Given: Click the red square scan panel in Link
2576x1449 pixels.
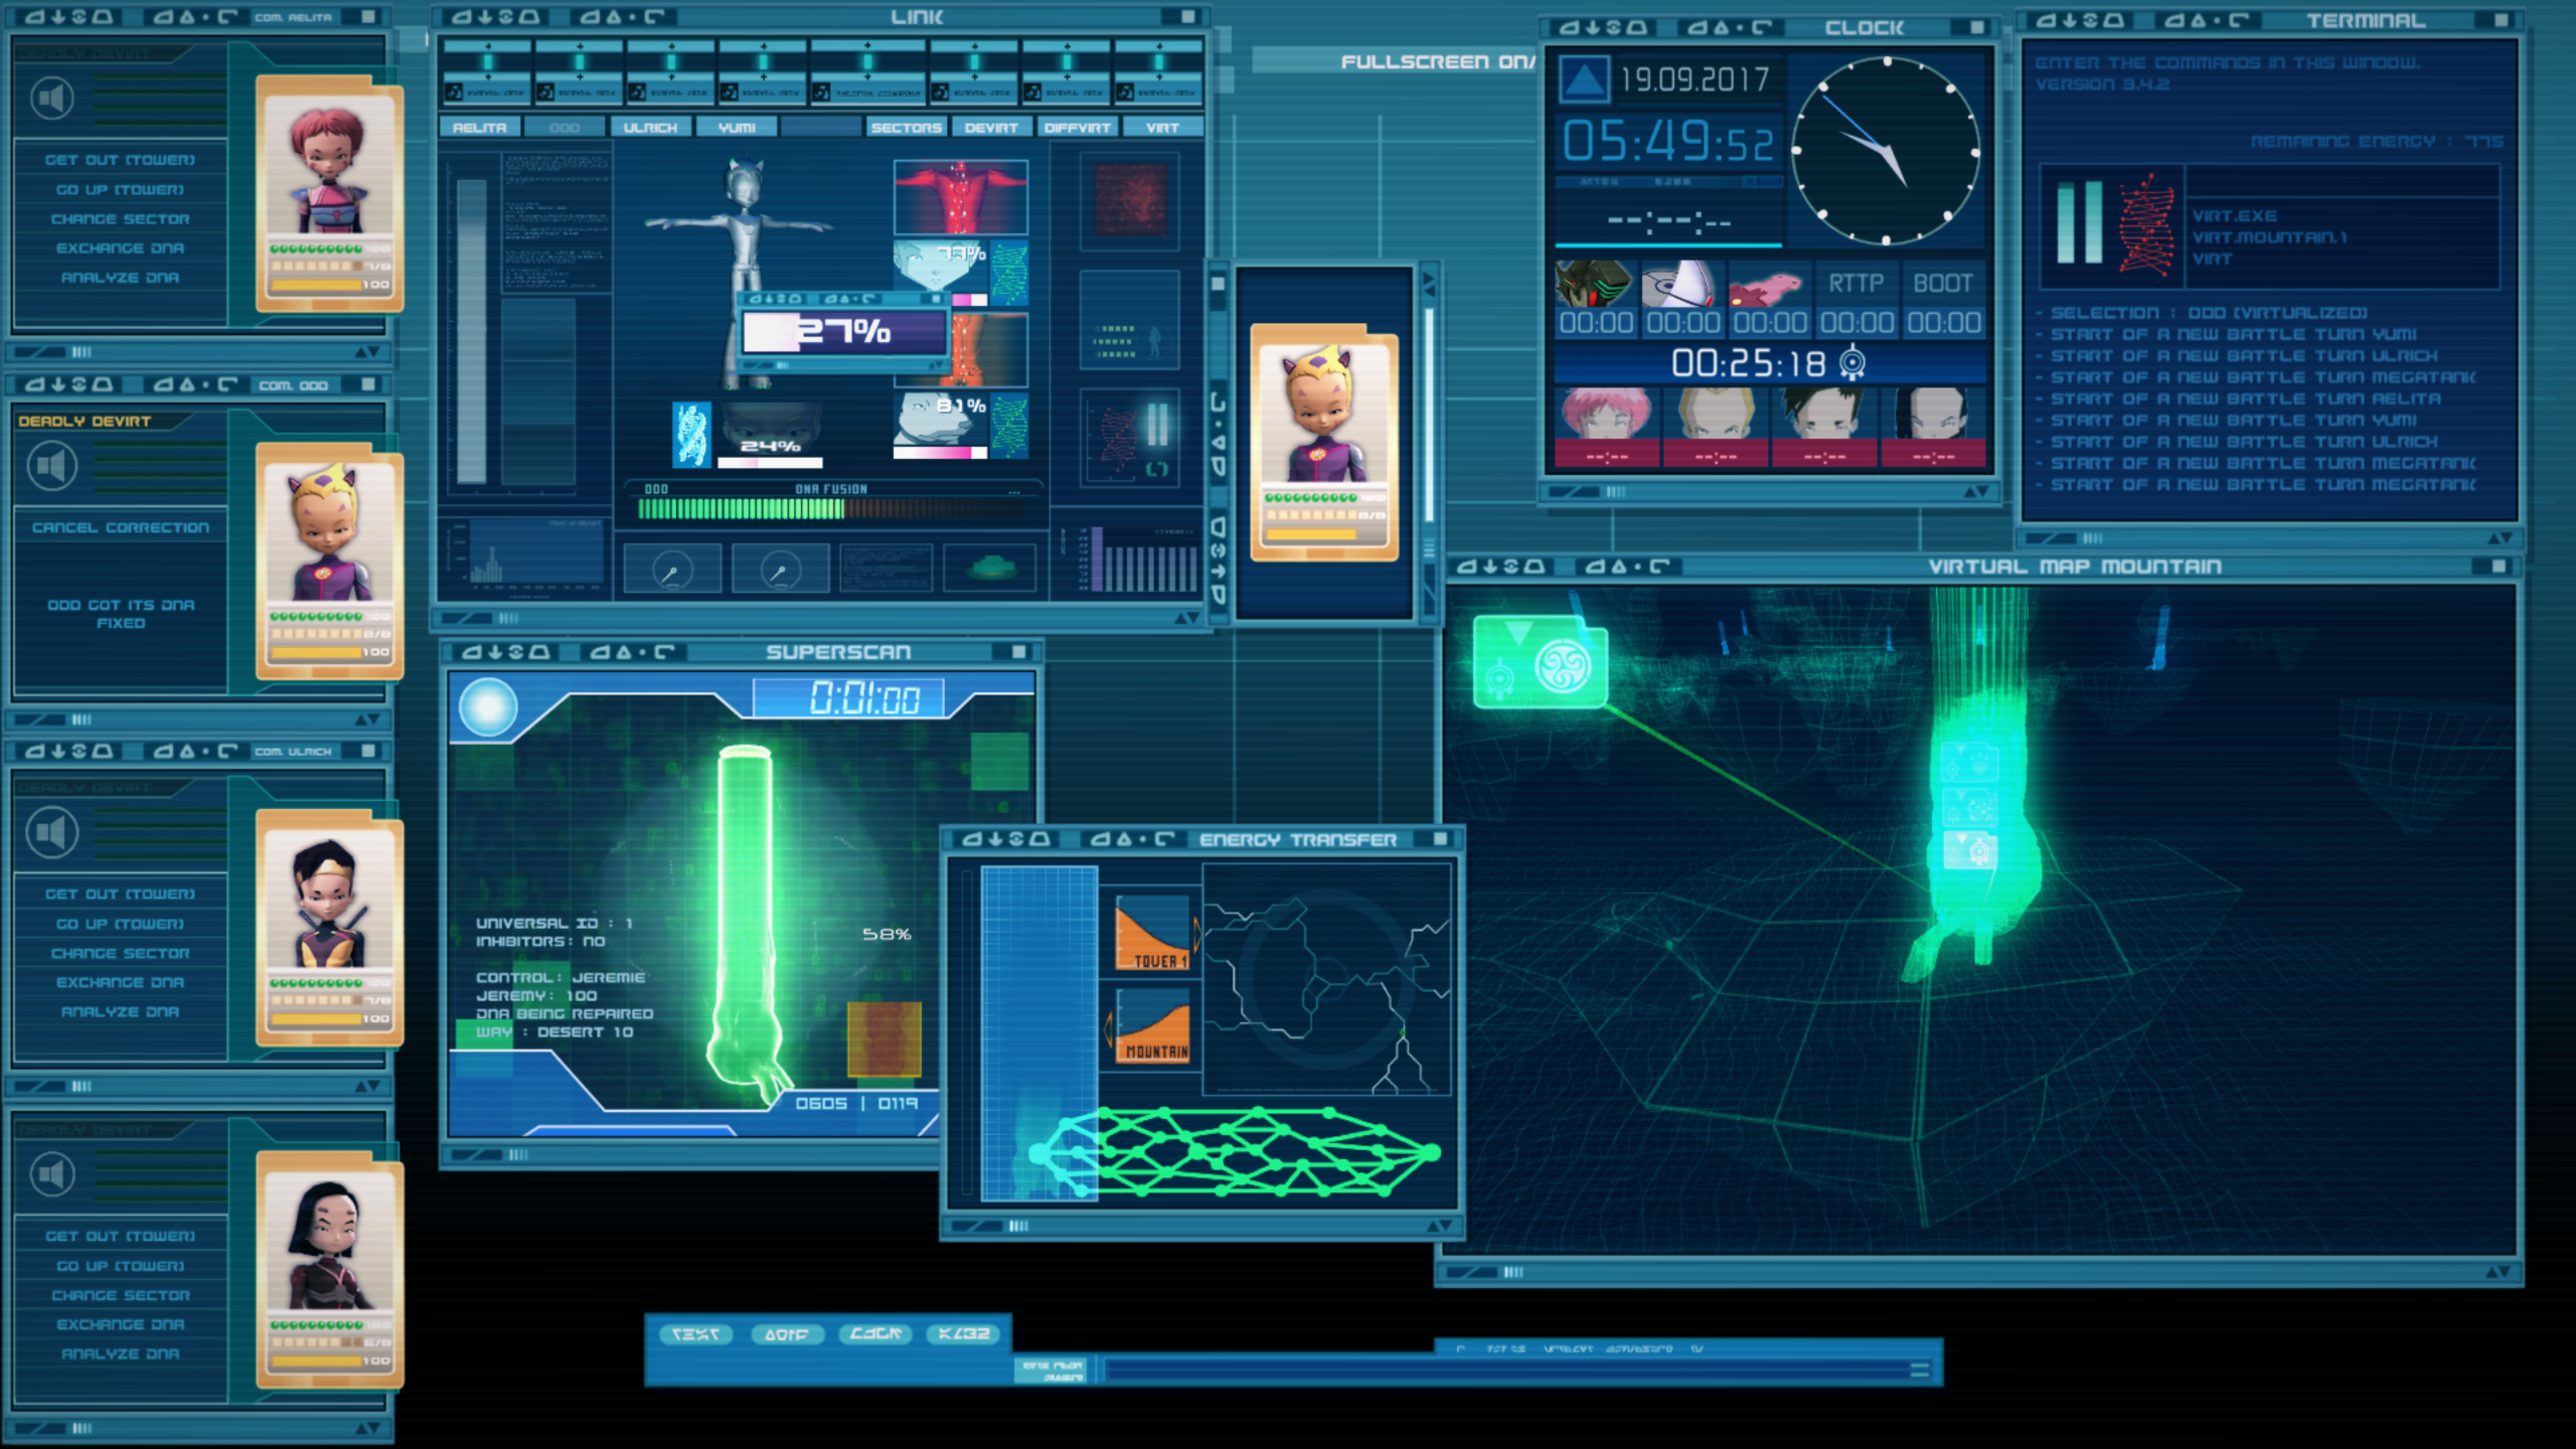Looking at the screenshot, I should (1131, 200).
